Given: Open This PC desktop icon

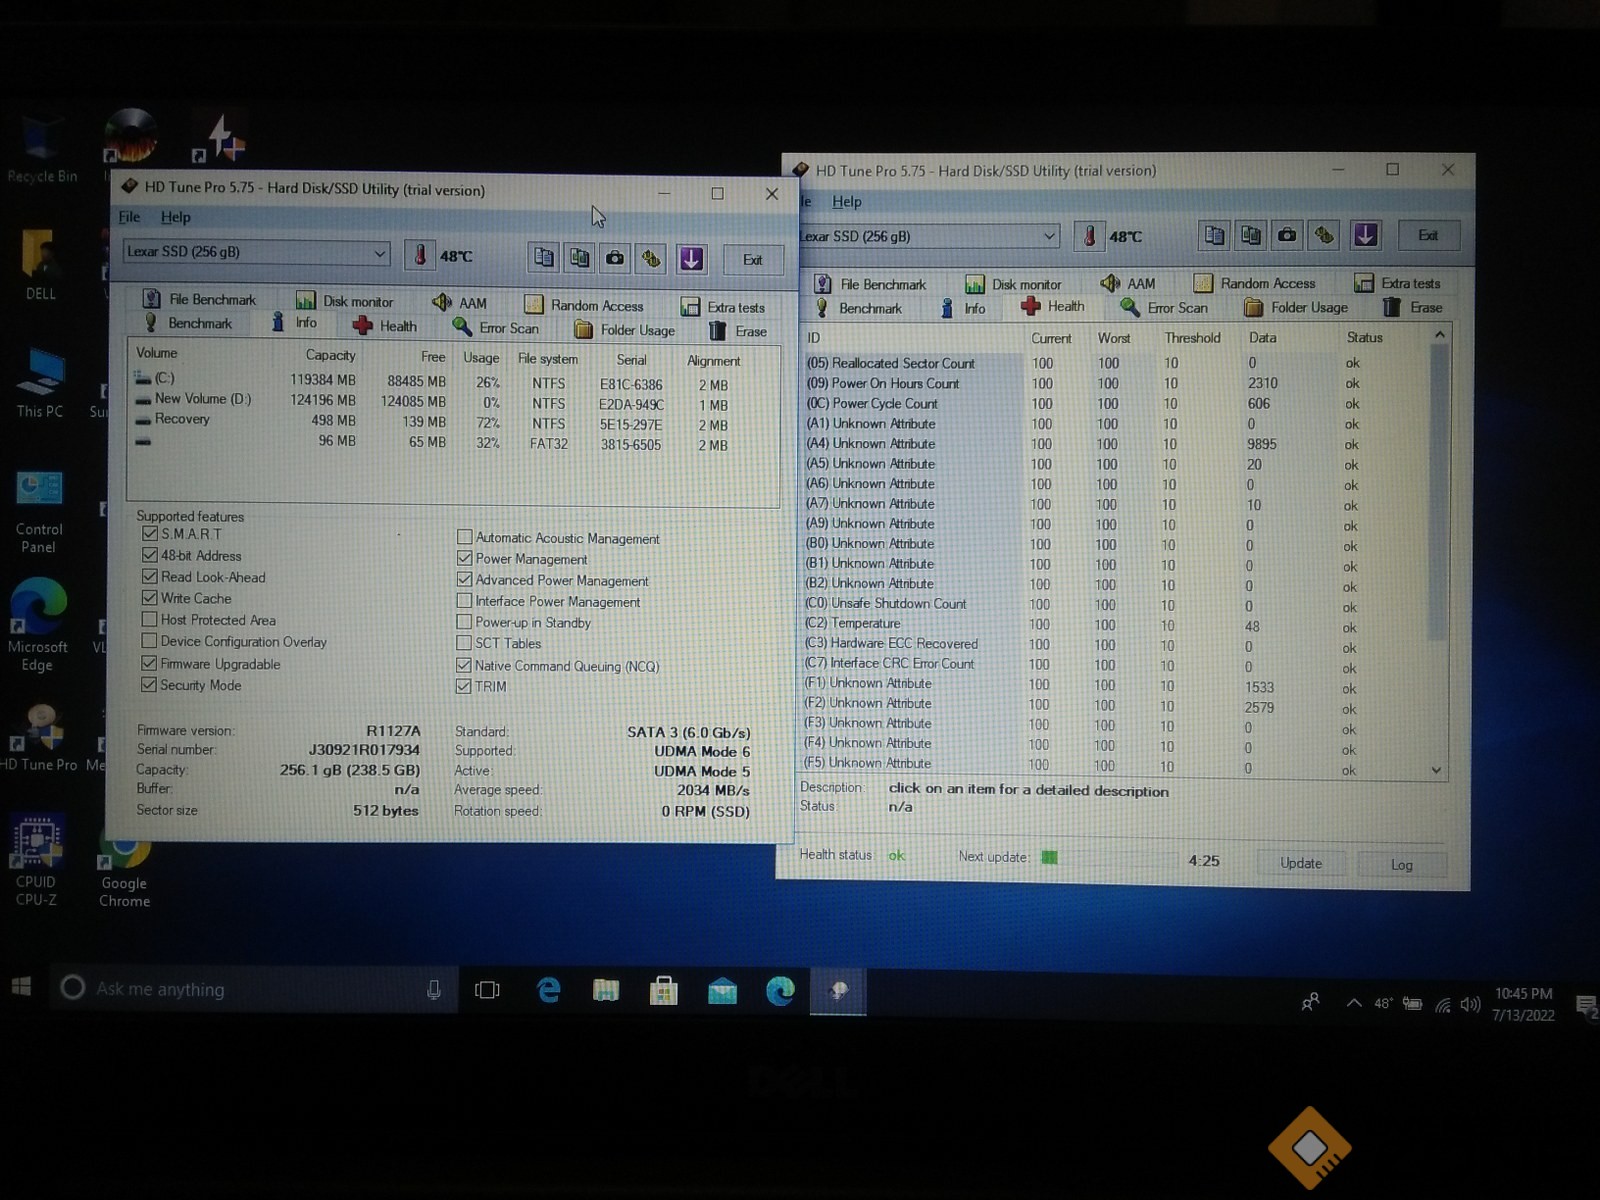Looking at the screenshot, I should (x=40, y=383).
